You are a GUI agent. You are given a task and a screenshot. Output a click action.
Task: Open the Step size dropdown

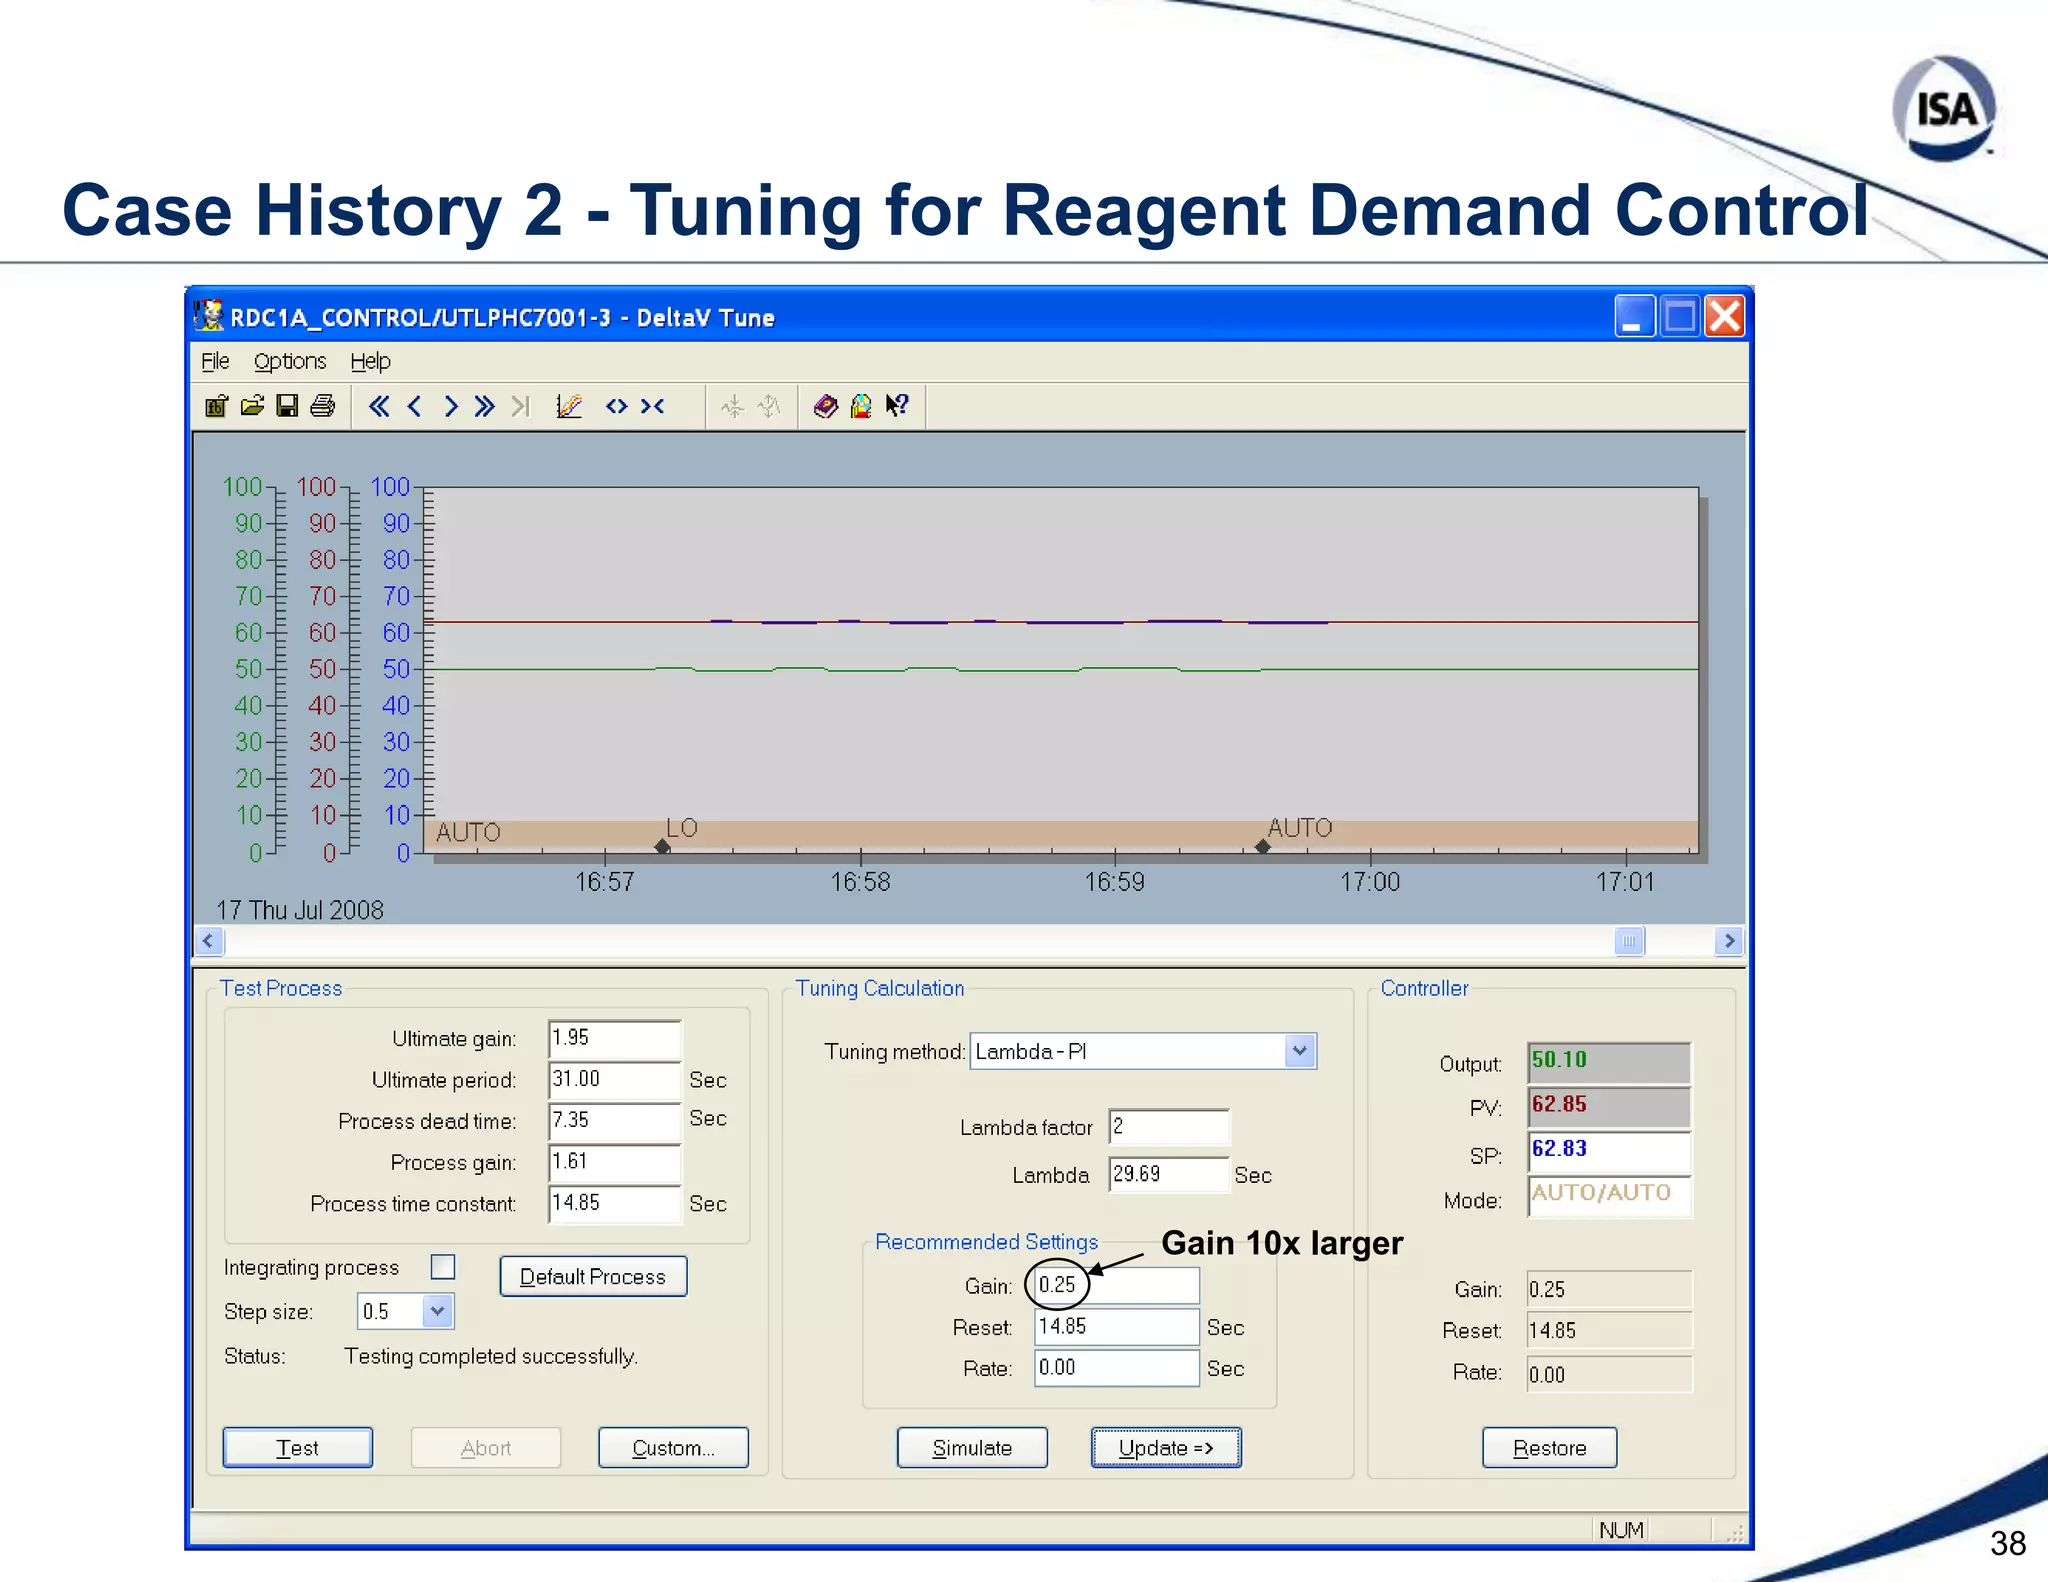(437, 1311)
